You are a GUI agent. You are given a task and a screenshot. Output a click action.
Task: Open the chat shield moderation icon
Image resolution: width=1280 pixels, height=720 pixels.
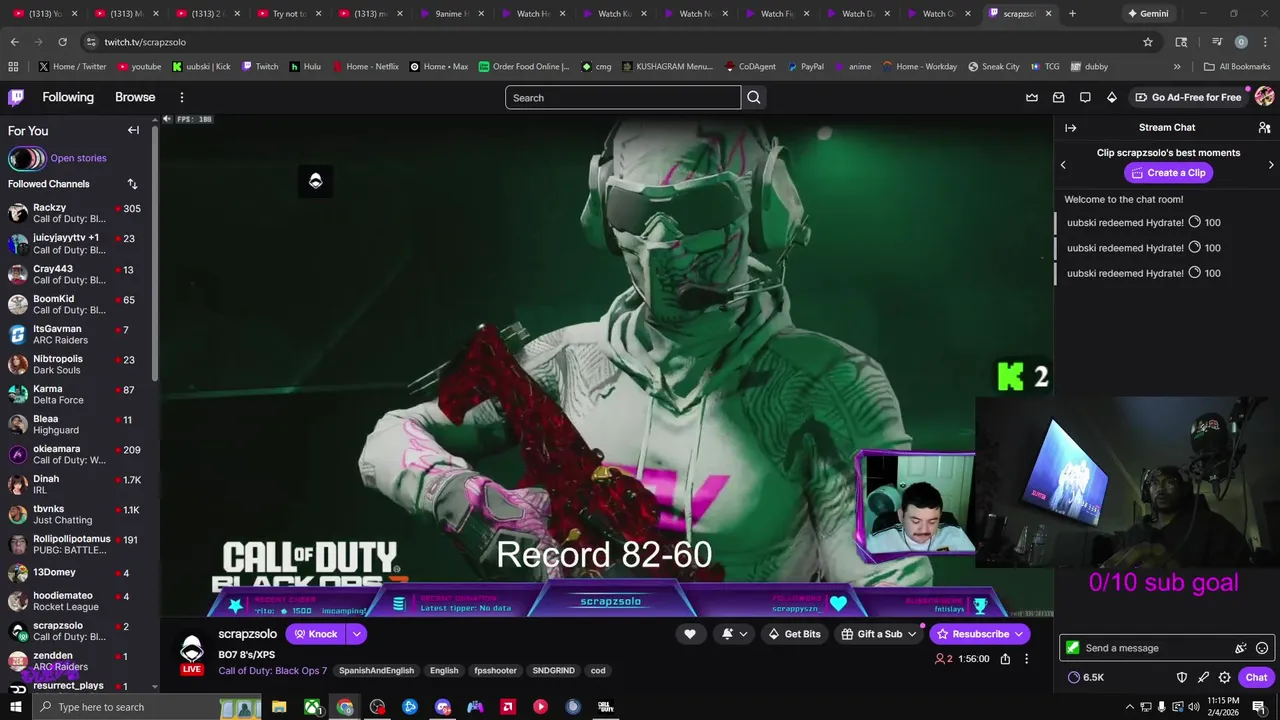tap(1182, 677)
